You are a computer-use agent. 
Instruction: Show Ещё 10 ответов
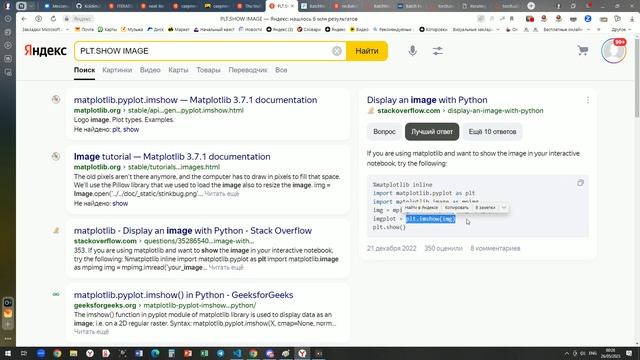(x=492, y=132)
